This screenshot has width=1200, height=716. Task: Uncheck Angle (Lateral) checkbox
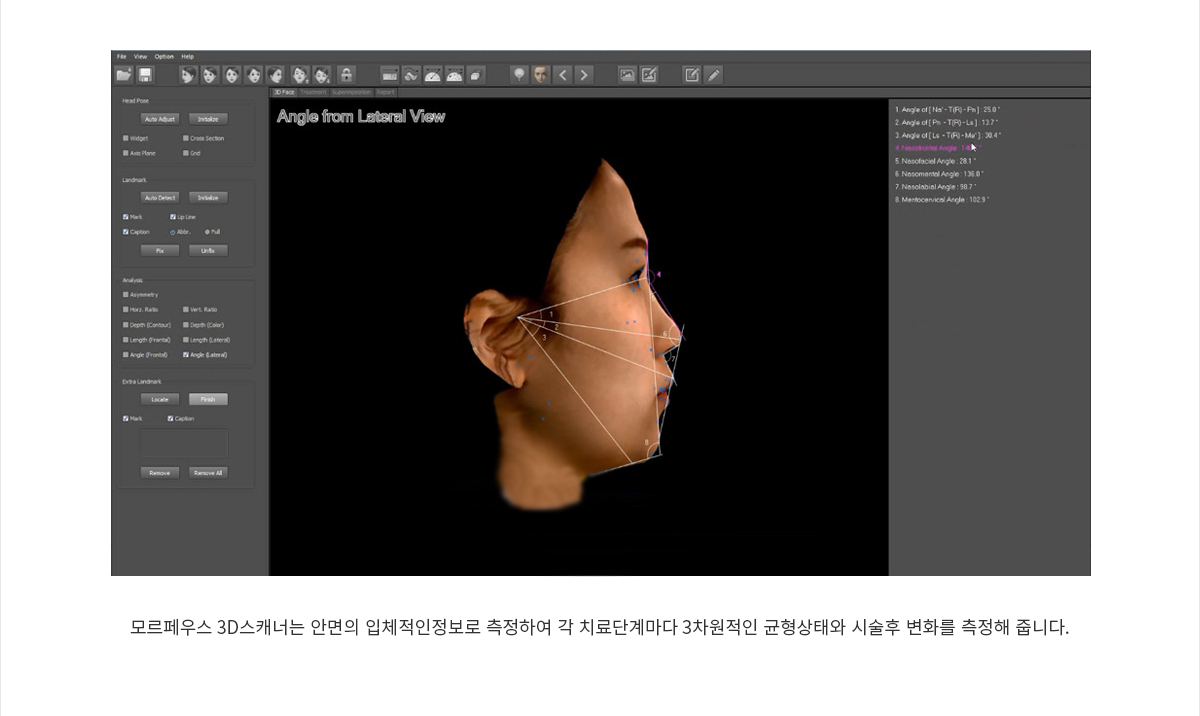coord(186,354)
